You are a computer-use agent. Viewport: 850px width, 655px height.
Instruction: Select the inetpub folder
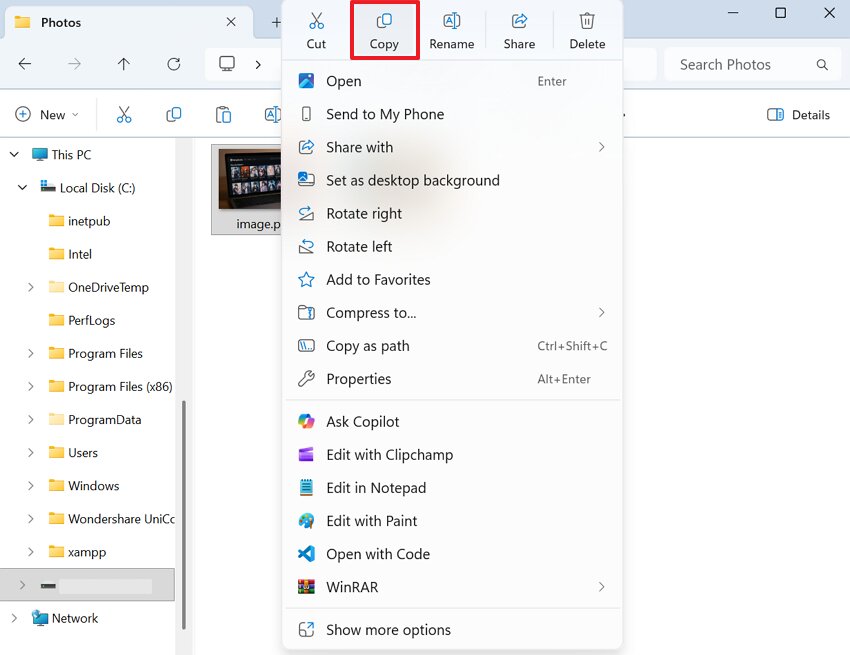tap(79, 221)
